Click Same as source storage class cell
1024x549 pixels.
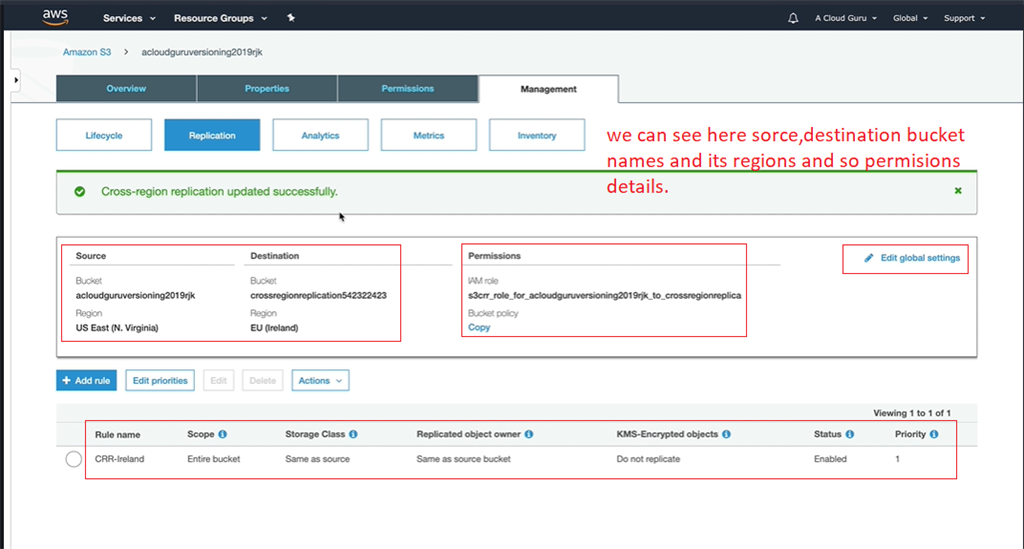click(317, 459)
